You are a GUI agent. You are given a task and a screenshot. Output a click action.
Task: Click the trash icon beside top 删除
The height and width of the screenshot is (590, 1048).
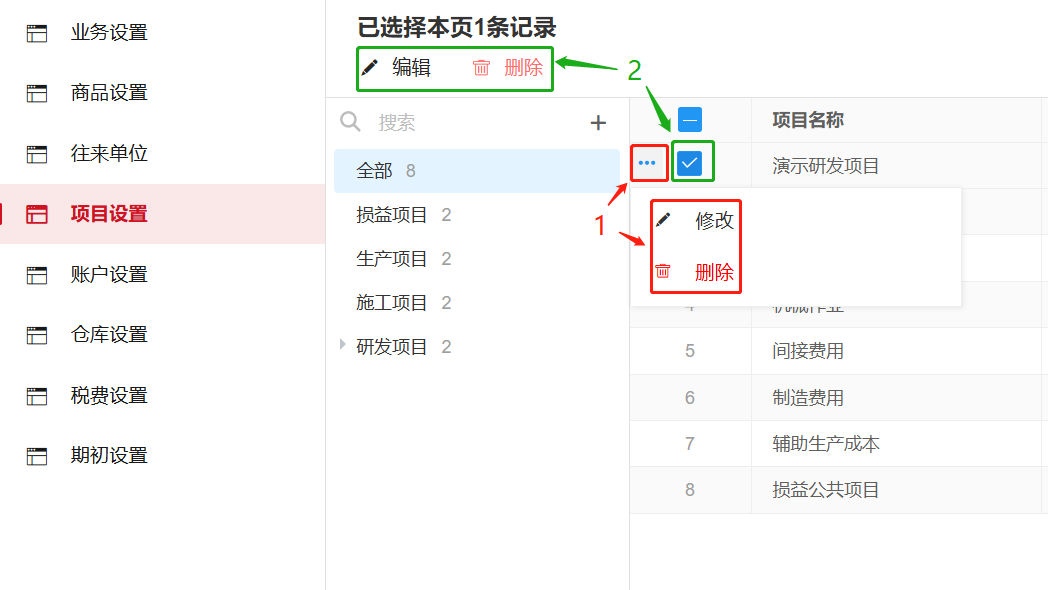pyautogui.click(x=482, y=68)
